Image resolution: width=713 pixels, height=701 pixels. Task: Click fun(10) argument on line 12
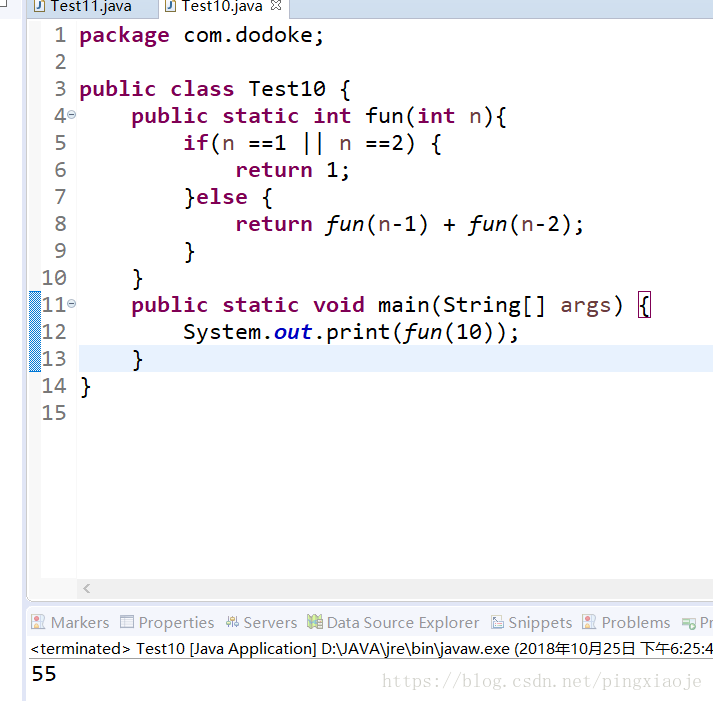448,332
